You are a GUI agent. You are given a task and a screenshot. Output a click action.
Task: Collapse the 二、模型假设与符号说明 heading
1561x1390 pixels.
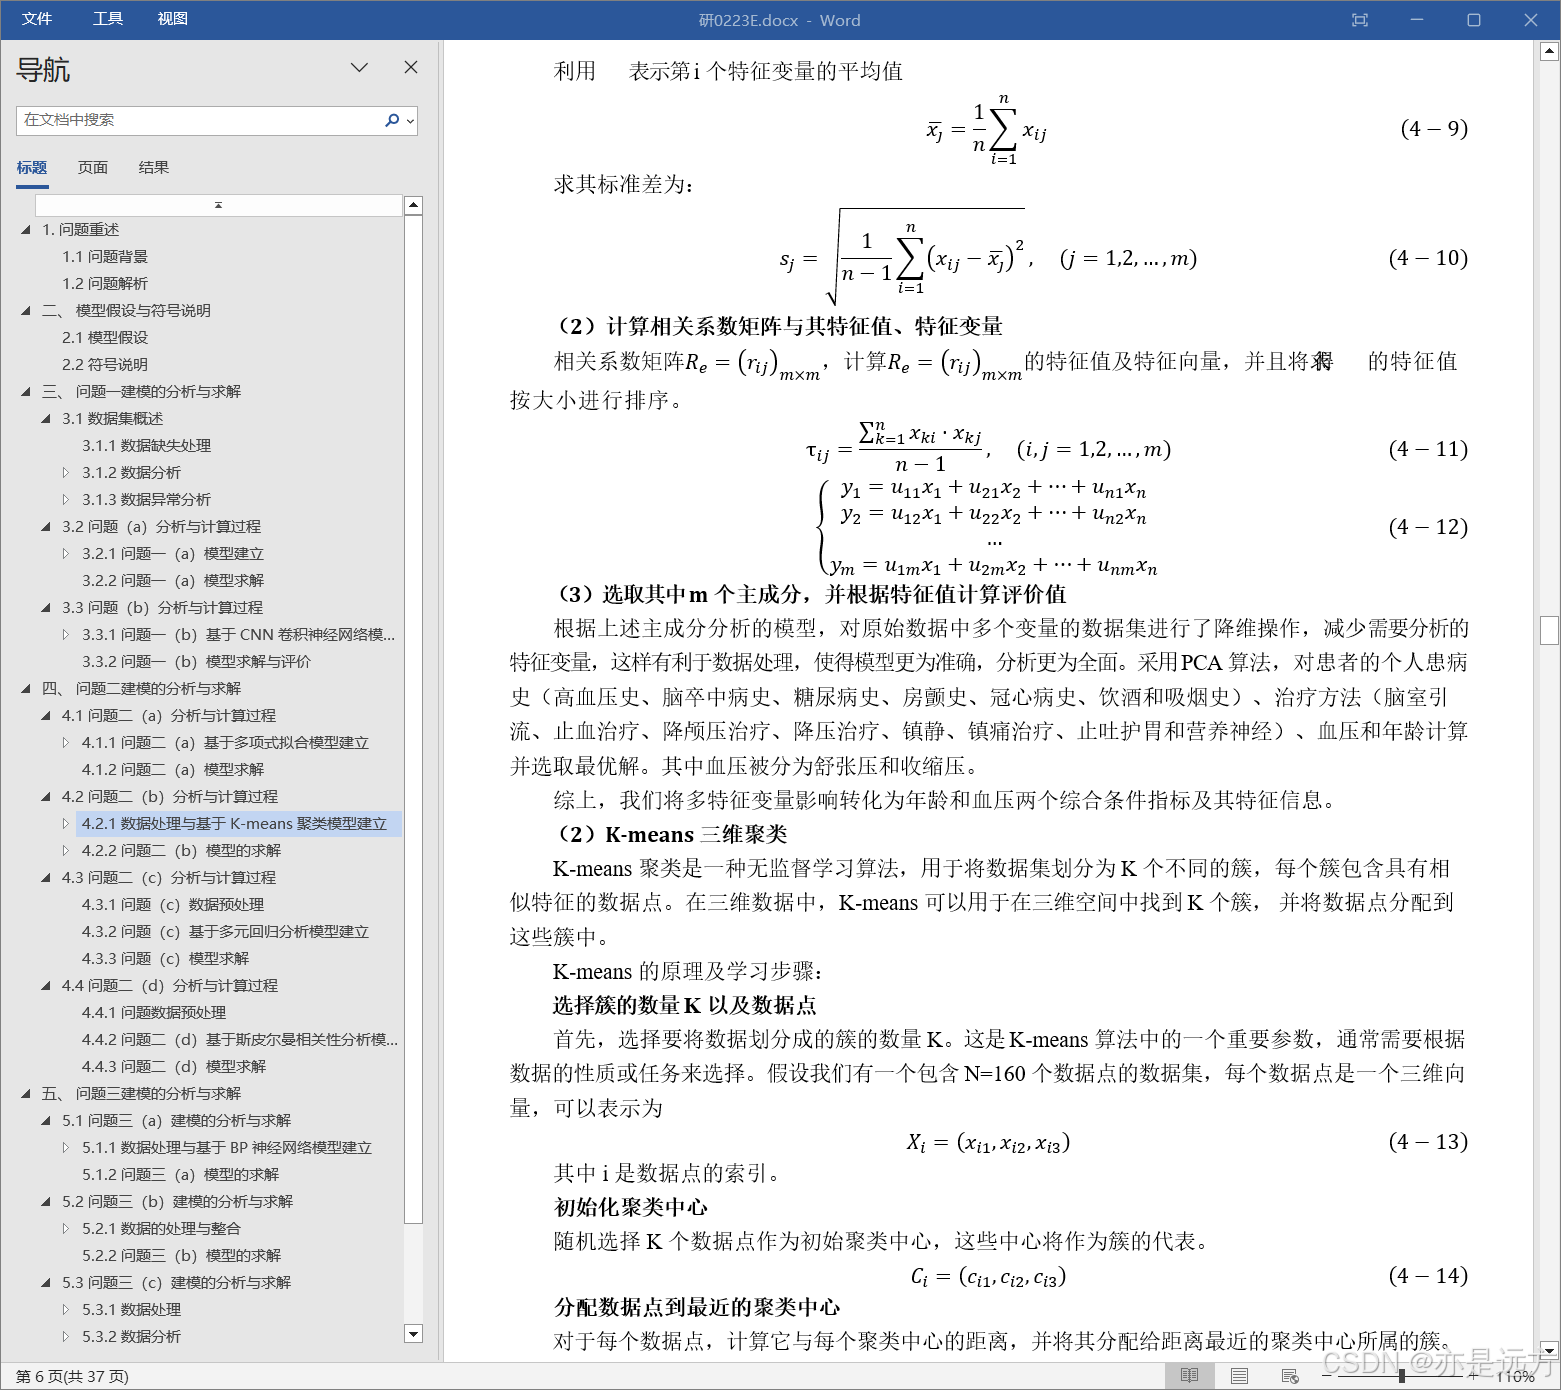[26, 311]
